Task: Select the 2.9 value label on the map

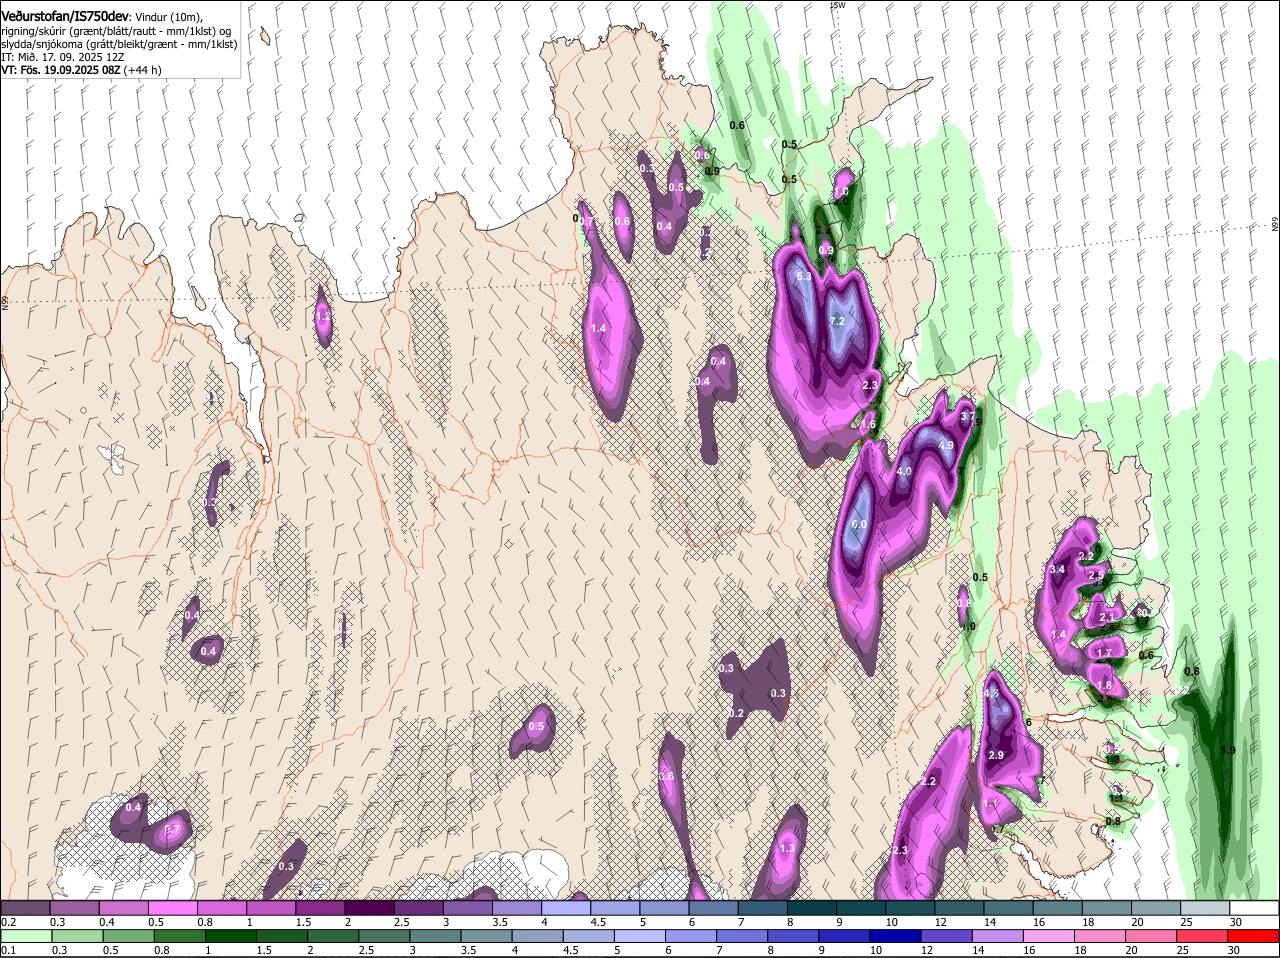Action: click(995, 755)
